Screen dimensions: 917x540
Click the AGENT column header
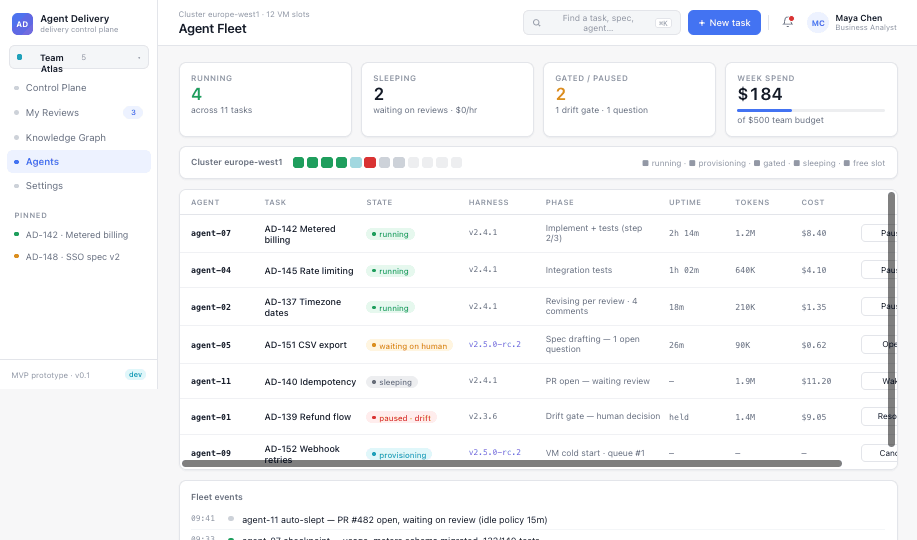[205, 202]
